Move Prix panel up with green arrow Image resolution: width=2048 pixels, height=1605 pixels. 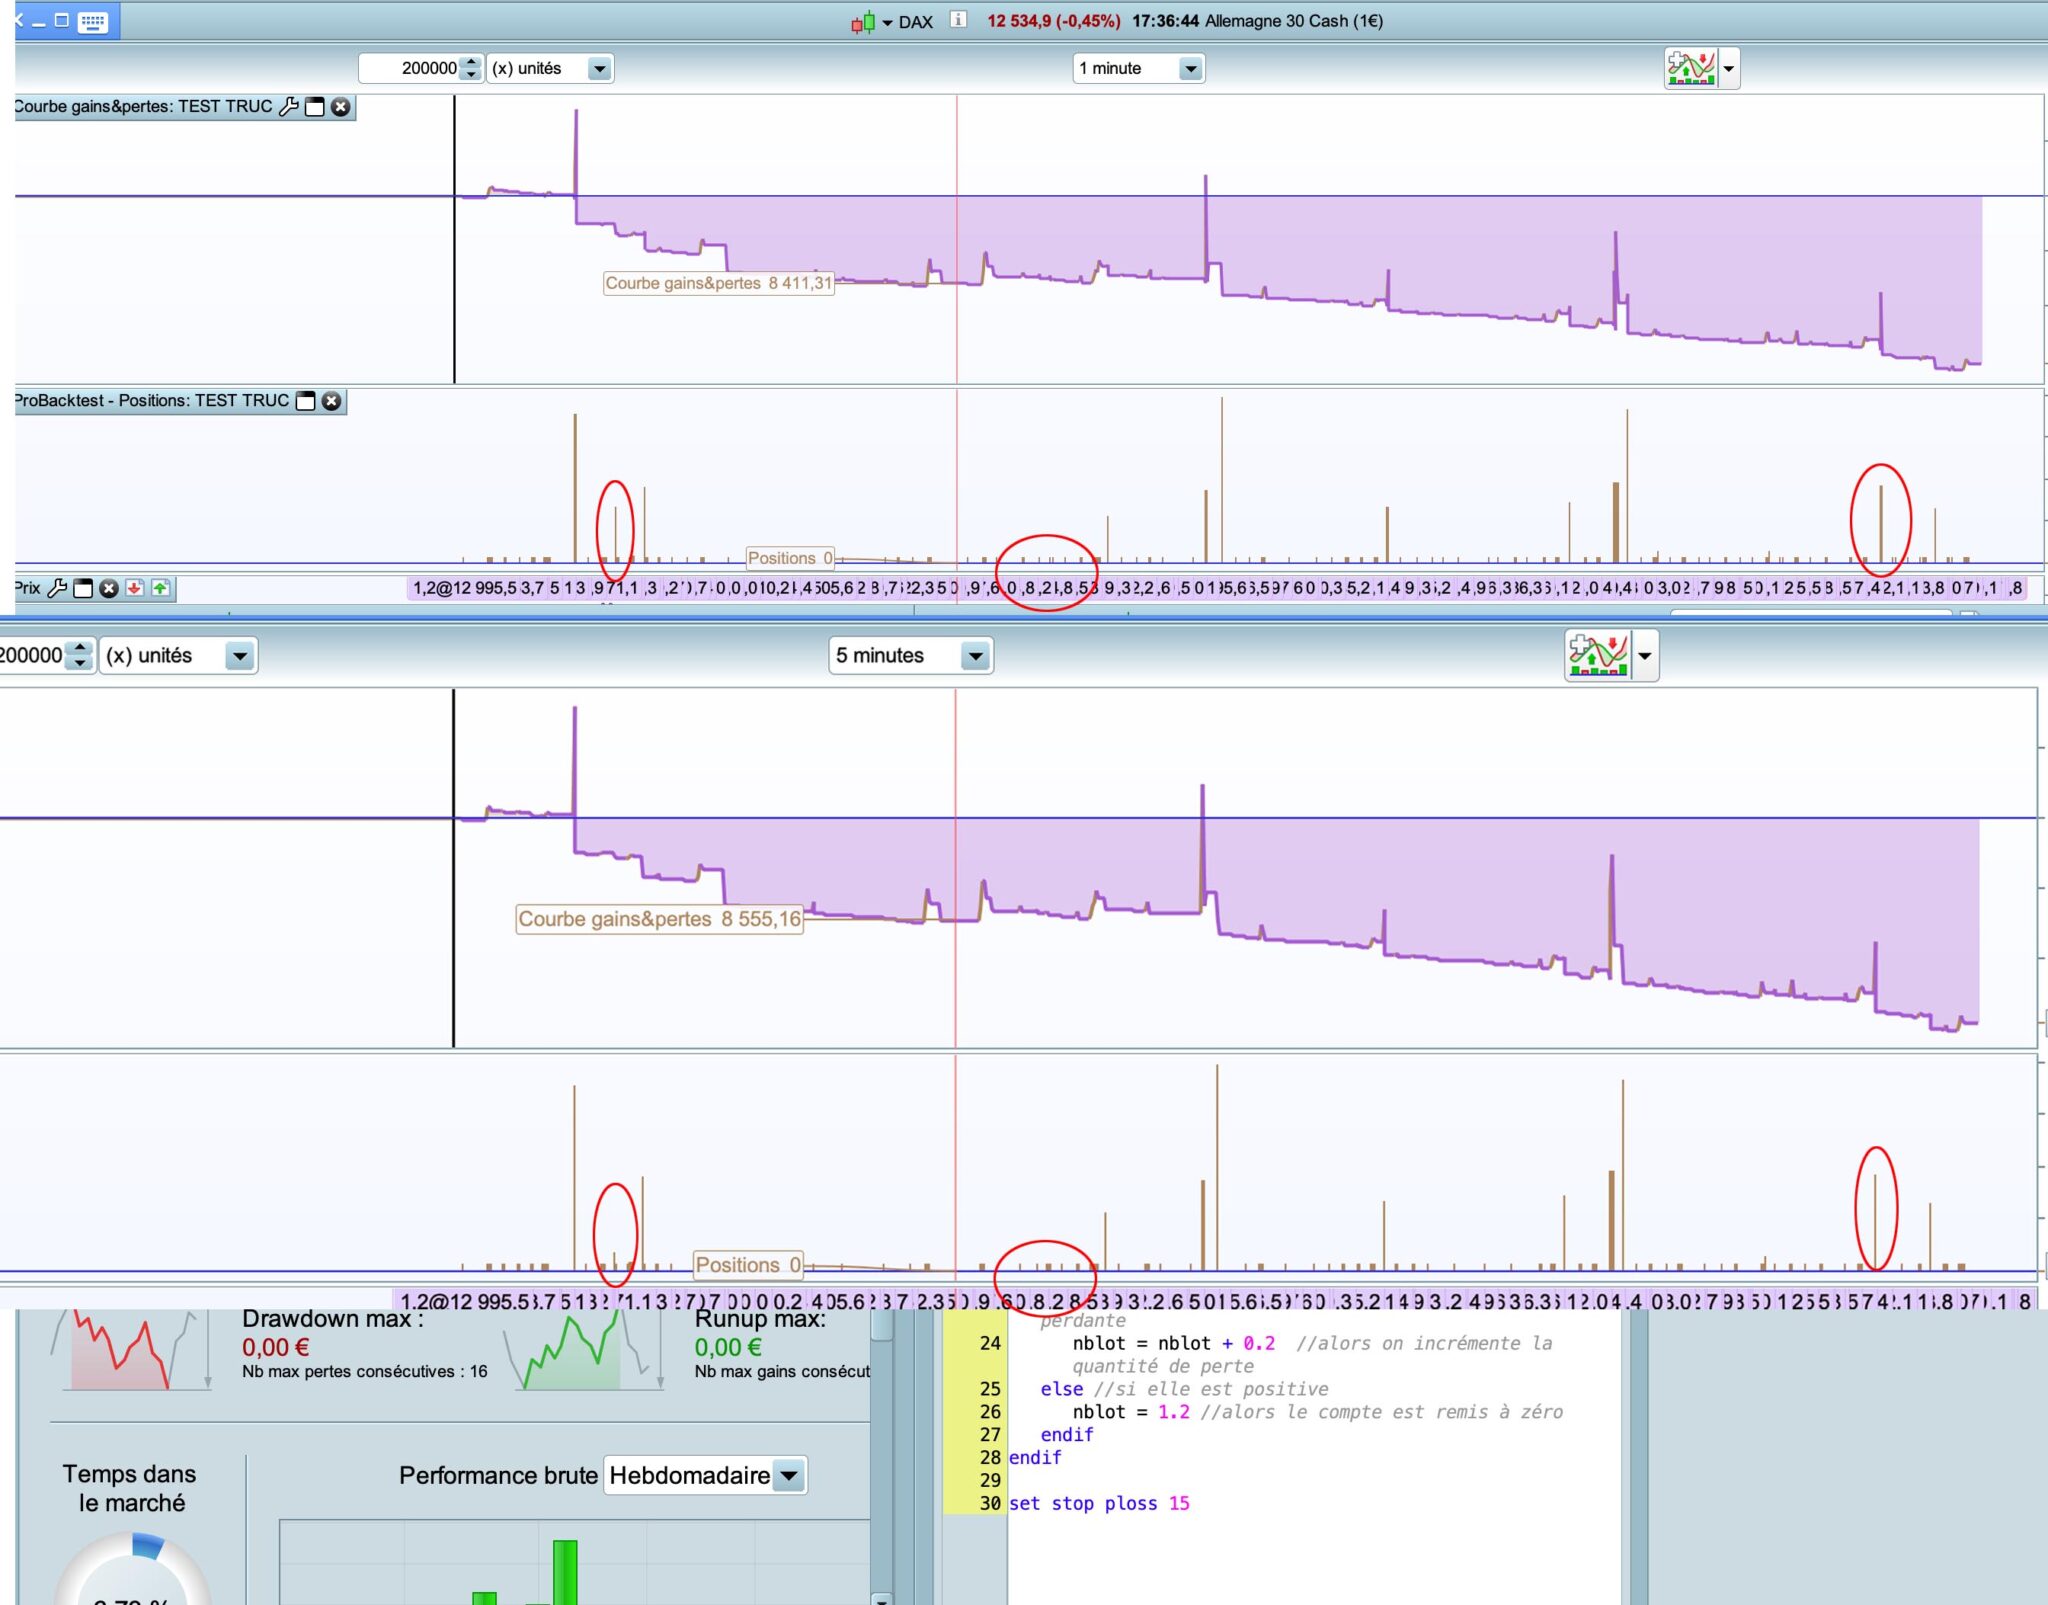click(x=161, y=588)
